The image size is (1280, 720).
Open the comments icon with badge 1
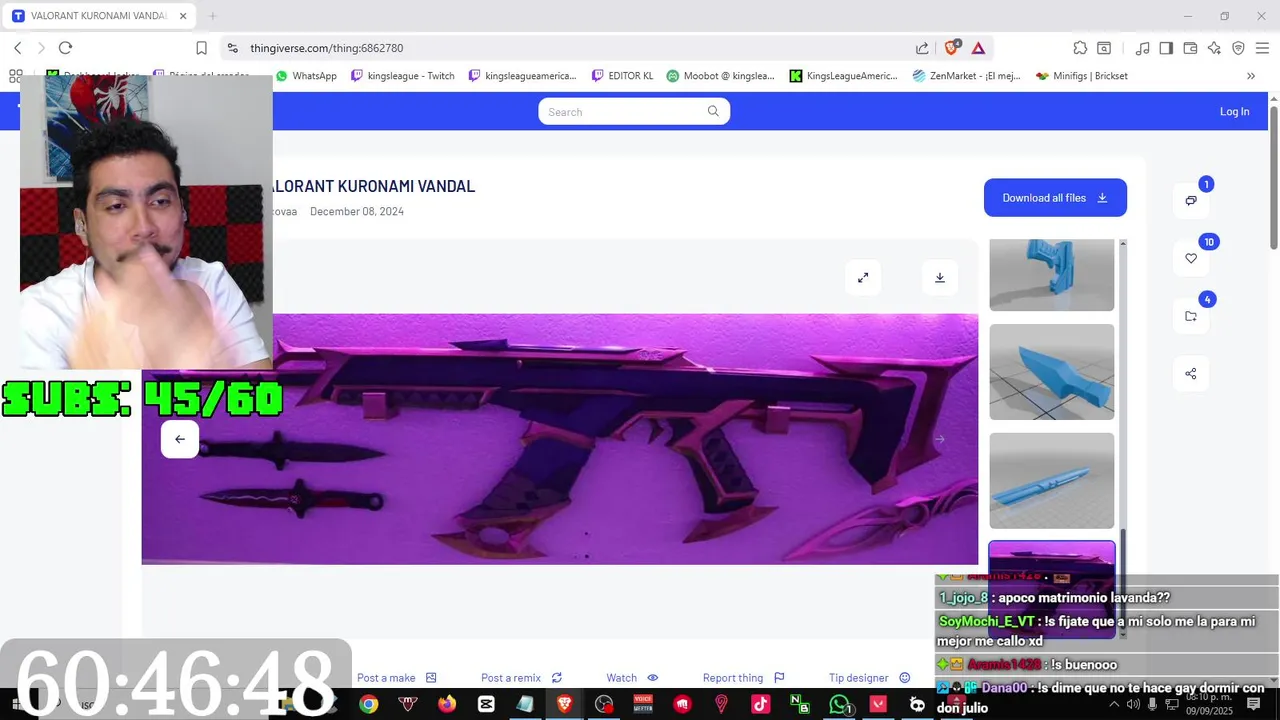coord(1191,200)
